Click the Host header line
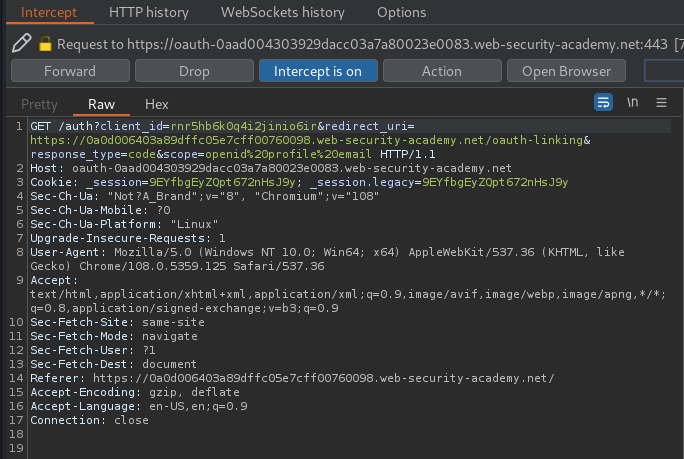The image size is (684, 459). point(270,168)
